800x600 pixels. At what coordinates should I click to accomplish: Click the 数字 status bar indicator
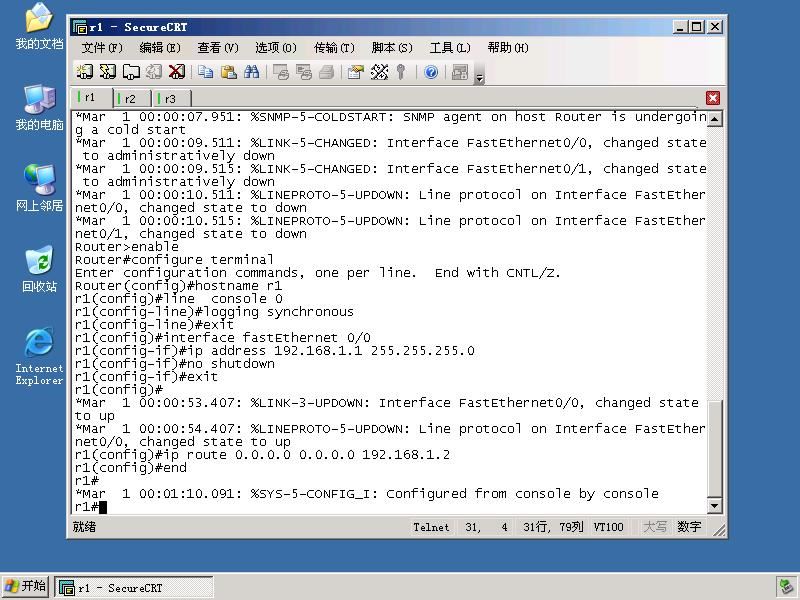pyautogui.click(x=689, y=527)
